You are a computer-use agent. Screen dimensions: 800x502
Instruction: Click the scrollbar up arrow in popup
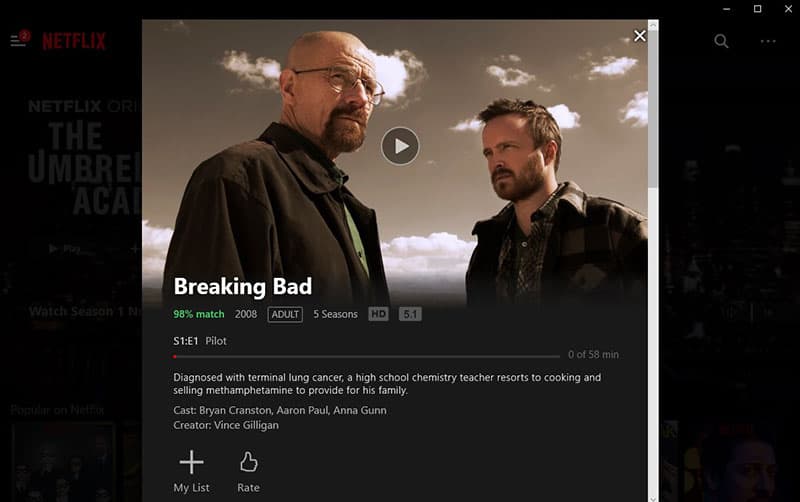tap(653, 24)
